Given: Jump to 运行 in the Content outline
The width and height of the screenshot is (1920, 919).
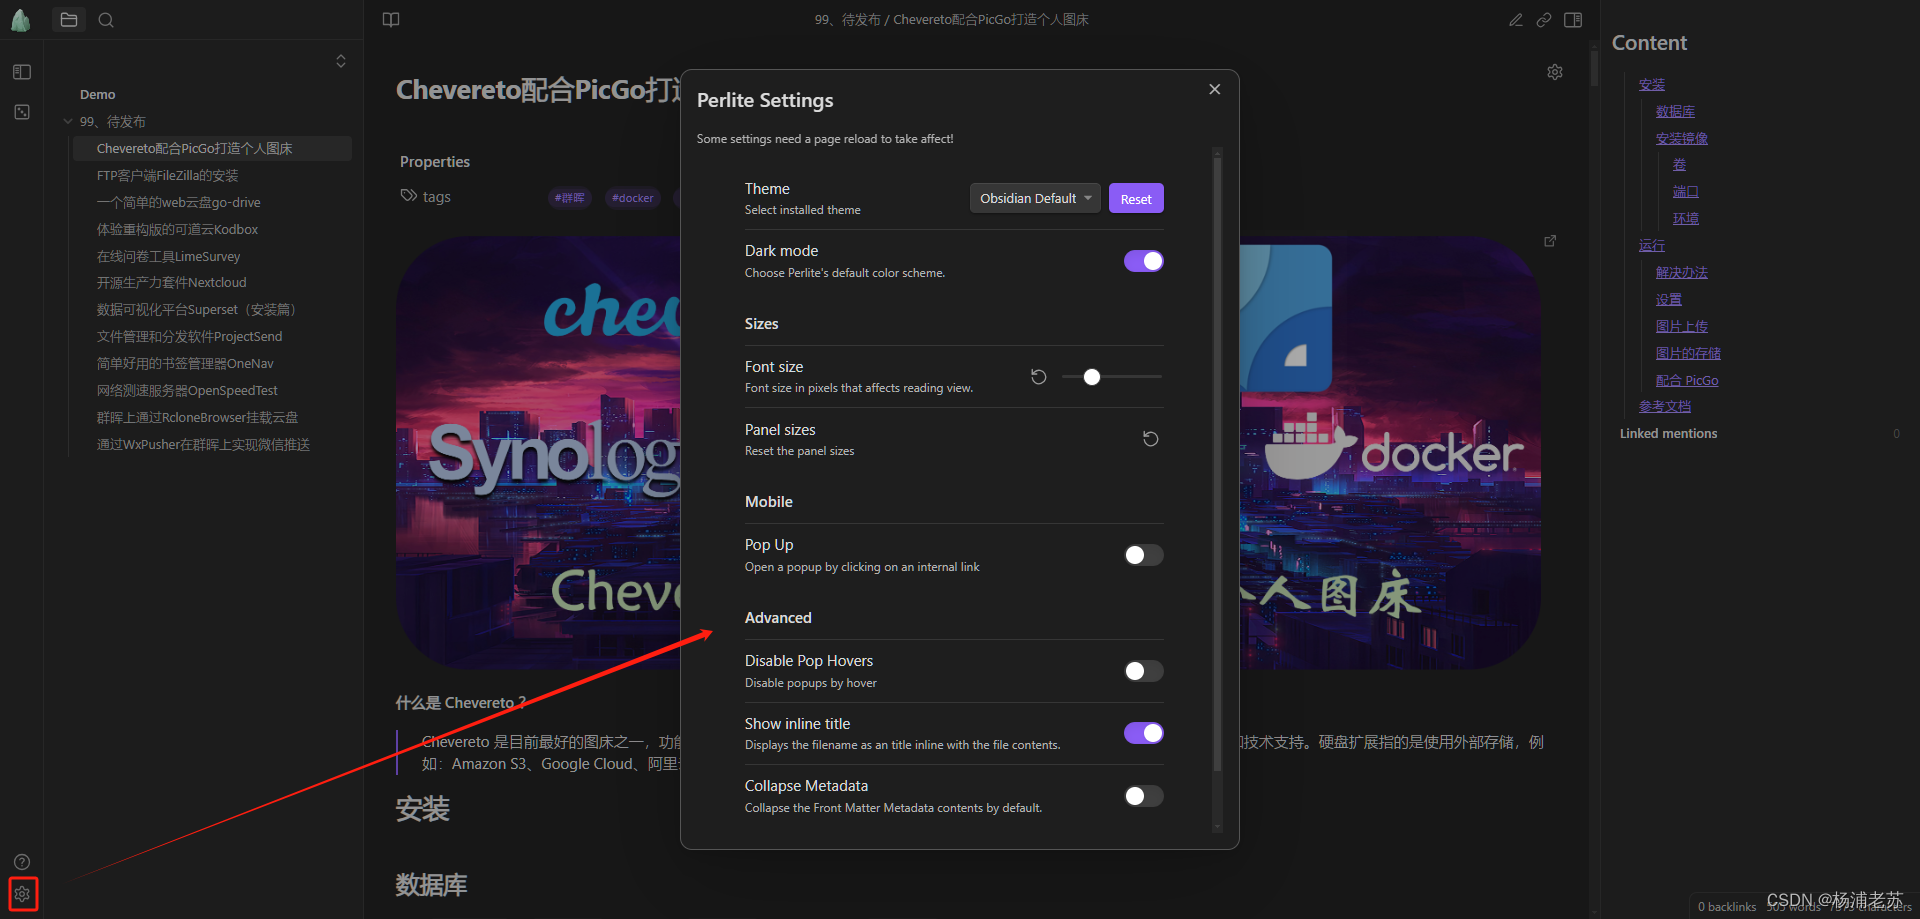Looking at the screenshot, I should [x=1652, y=246].
